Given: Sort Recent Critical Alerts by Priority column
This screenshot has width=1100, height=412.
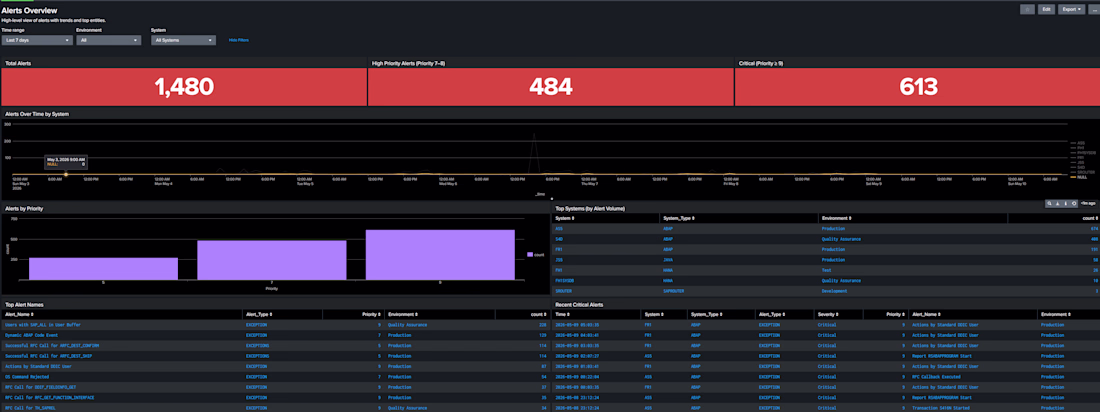Looking at the screenshot, I should point(895,314).
